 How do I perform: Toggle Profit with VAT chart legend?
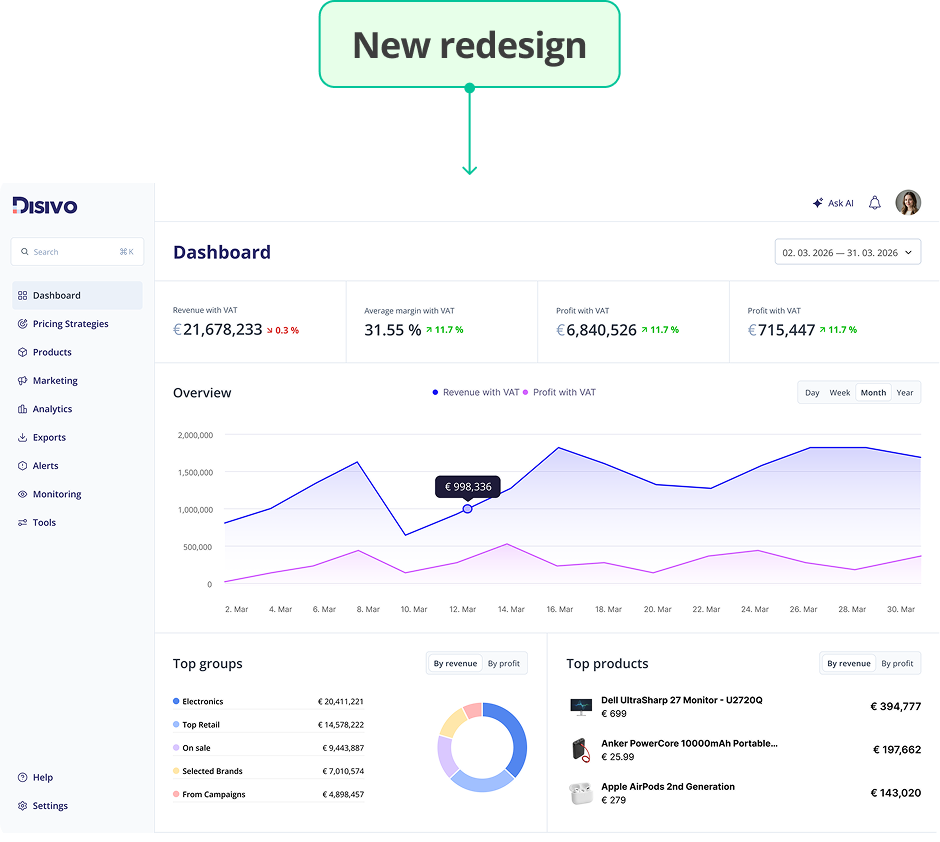pos(559,393)
